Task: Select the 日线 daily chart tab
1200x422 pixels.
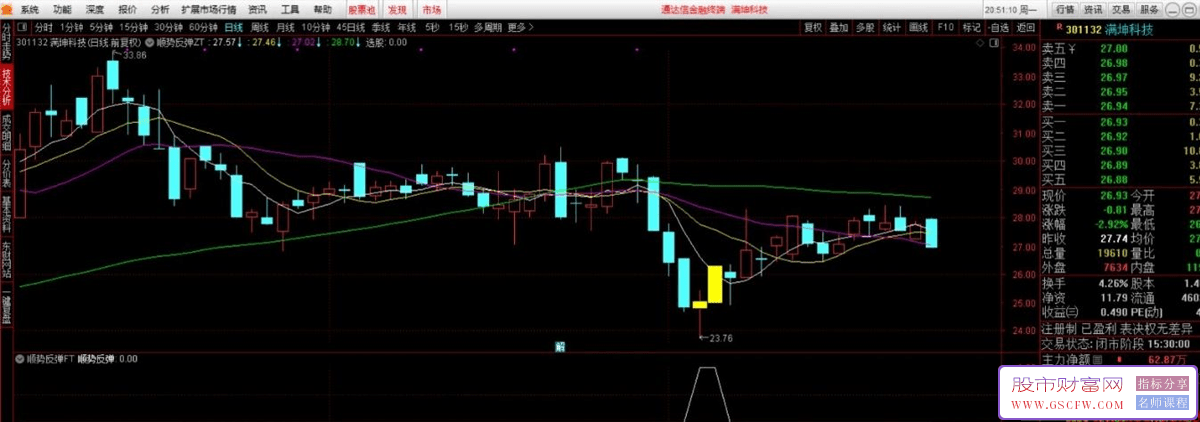Action: coord(233,27)
